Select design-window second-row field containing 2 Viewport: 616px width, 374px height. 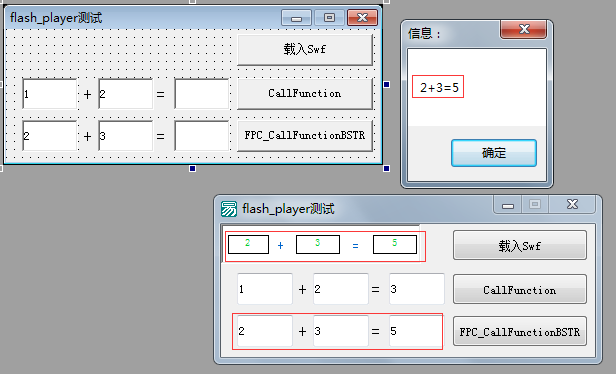pos(50,136)
